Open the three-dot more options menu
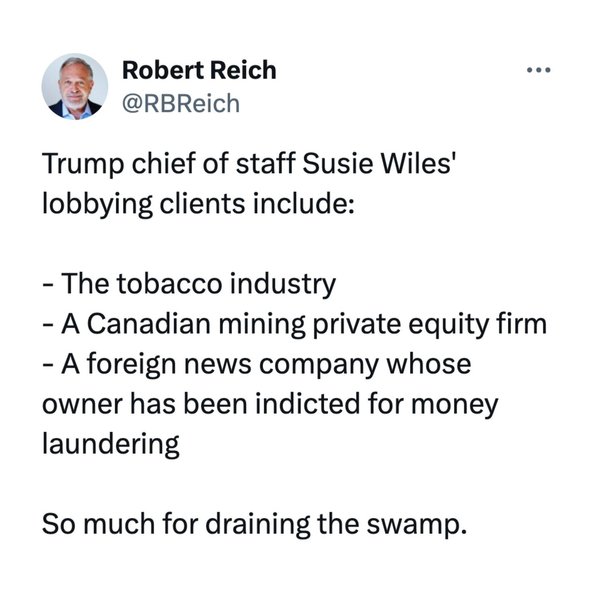The height and width of the screenshot is (600, 600). tap(540, 72)
